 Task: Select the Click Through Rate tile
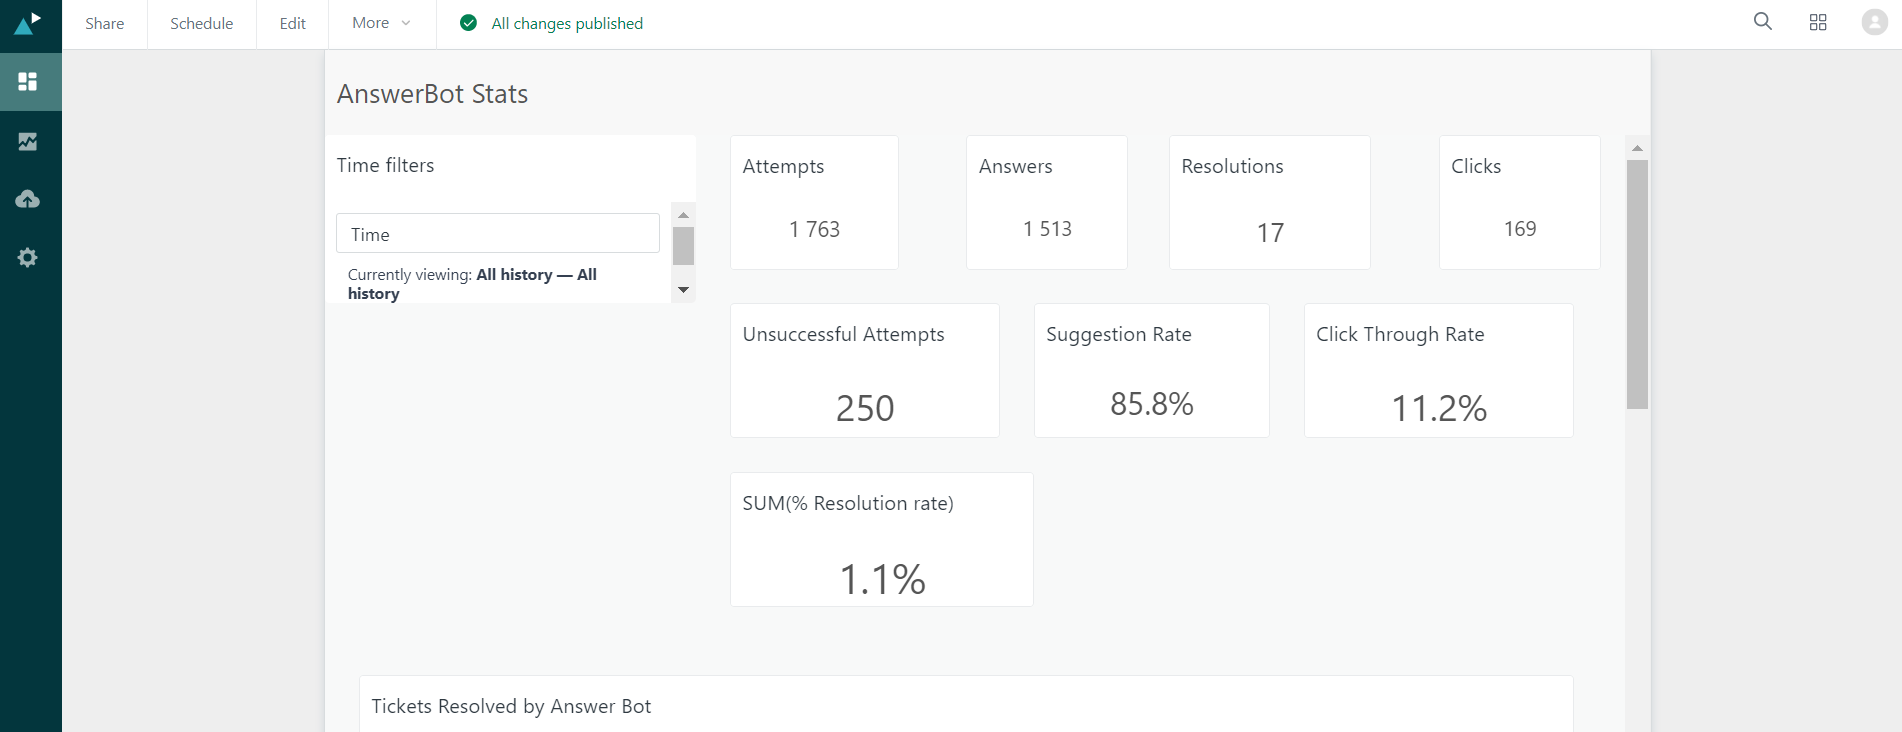point(1438,370)
